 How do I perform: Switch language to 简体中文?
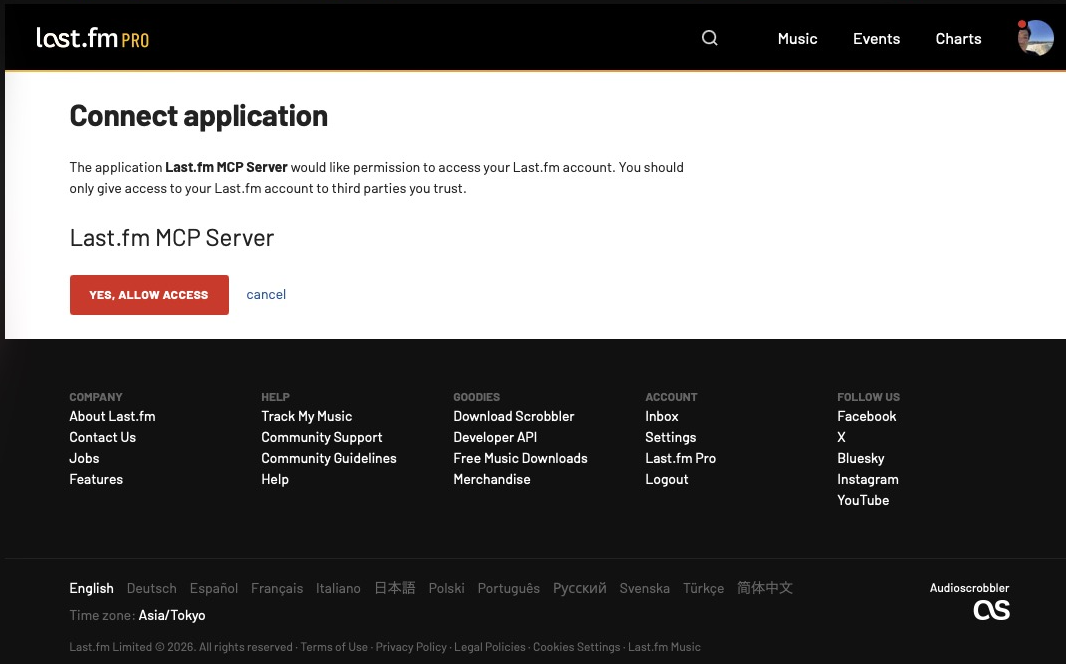click(765, 588)
